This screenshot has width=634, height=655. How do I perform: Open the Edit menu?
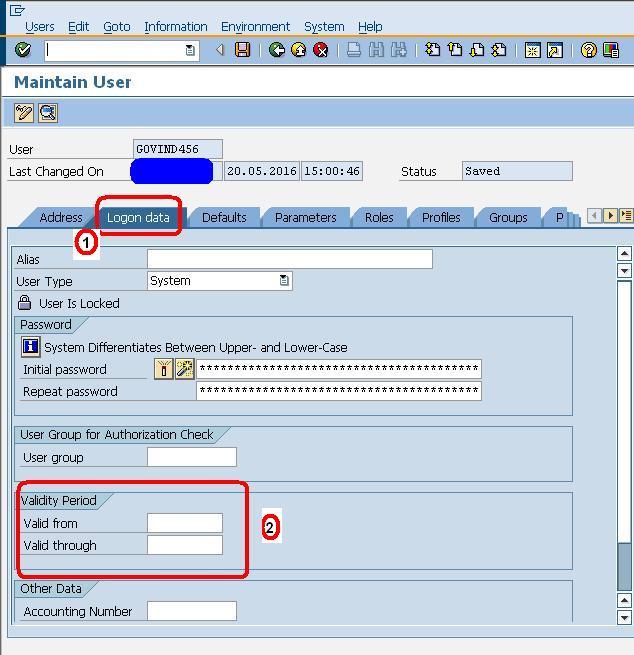[79, 27]
